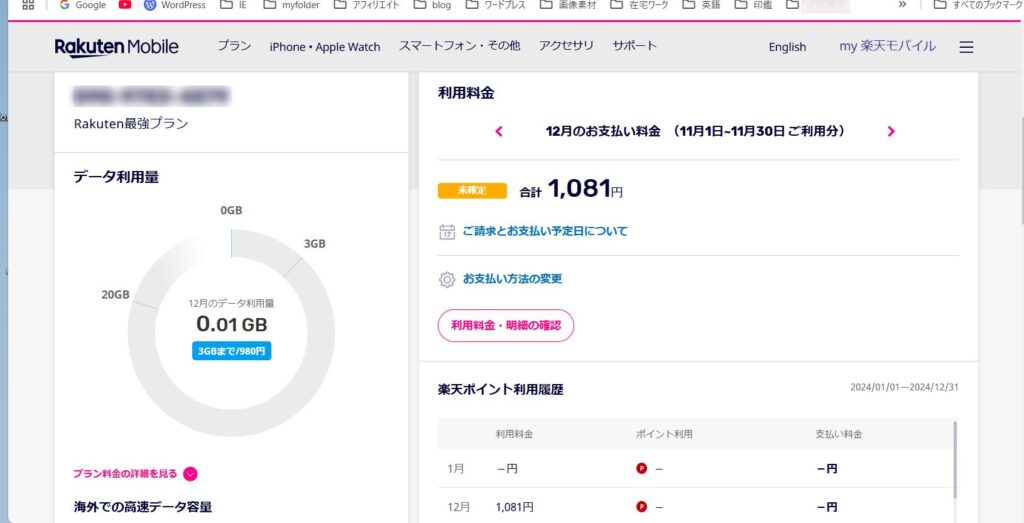Click the point icon in the 12月 row
The image size is (1024, 523).
[641, 506]
